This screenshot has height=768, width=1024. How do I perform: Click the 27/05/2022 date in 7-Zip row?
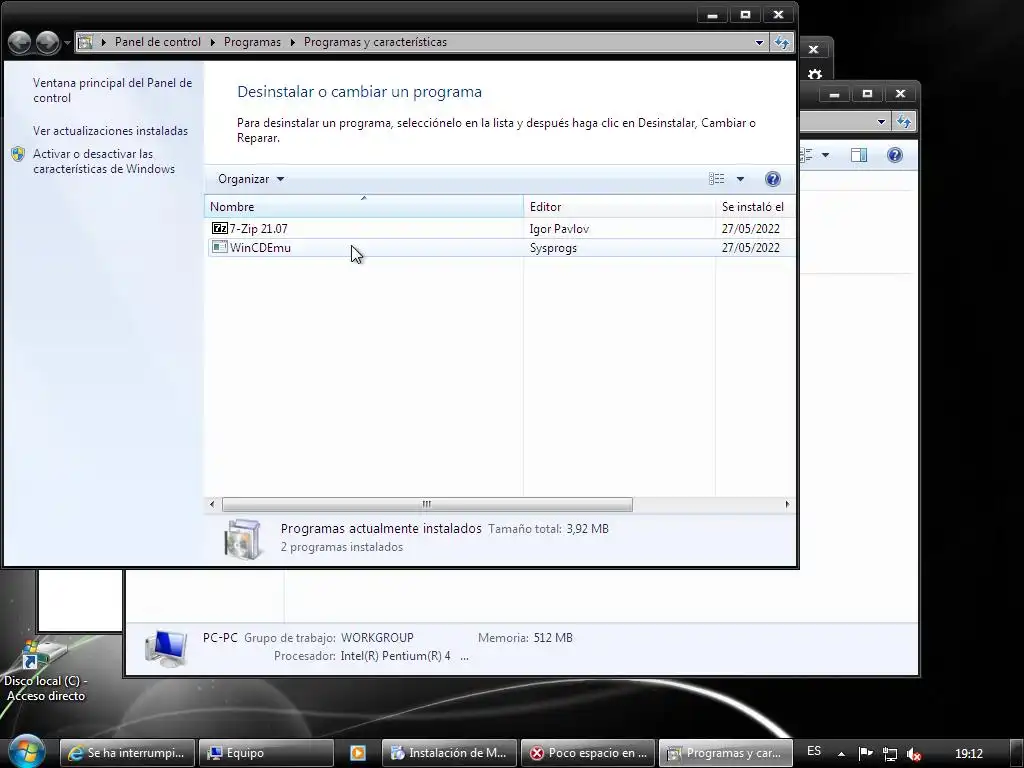(750, 229)
